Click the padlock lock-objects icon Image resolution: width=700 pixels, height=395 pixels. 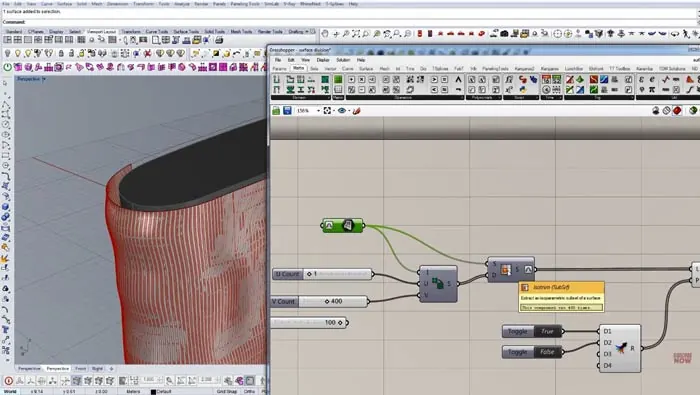pos(61,54)
